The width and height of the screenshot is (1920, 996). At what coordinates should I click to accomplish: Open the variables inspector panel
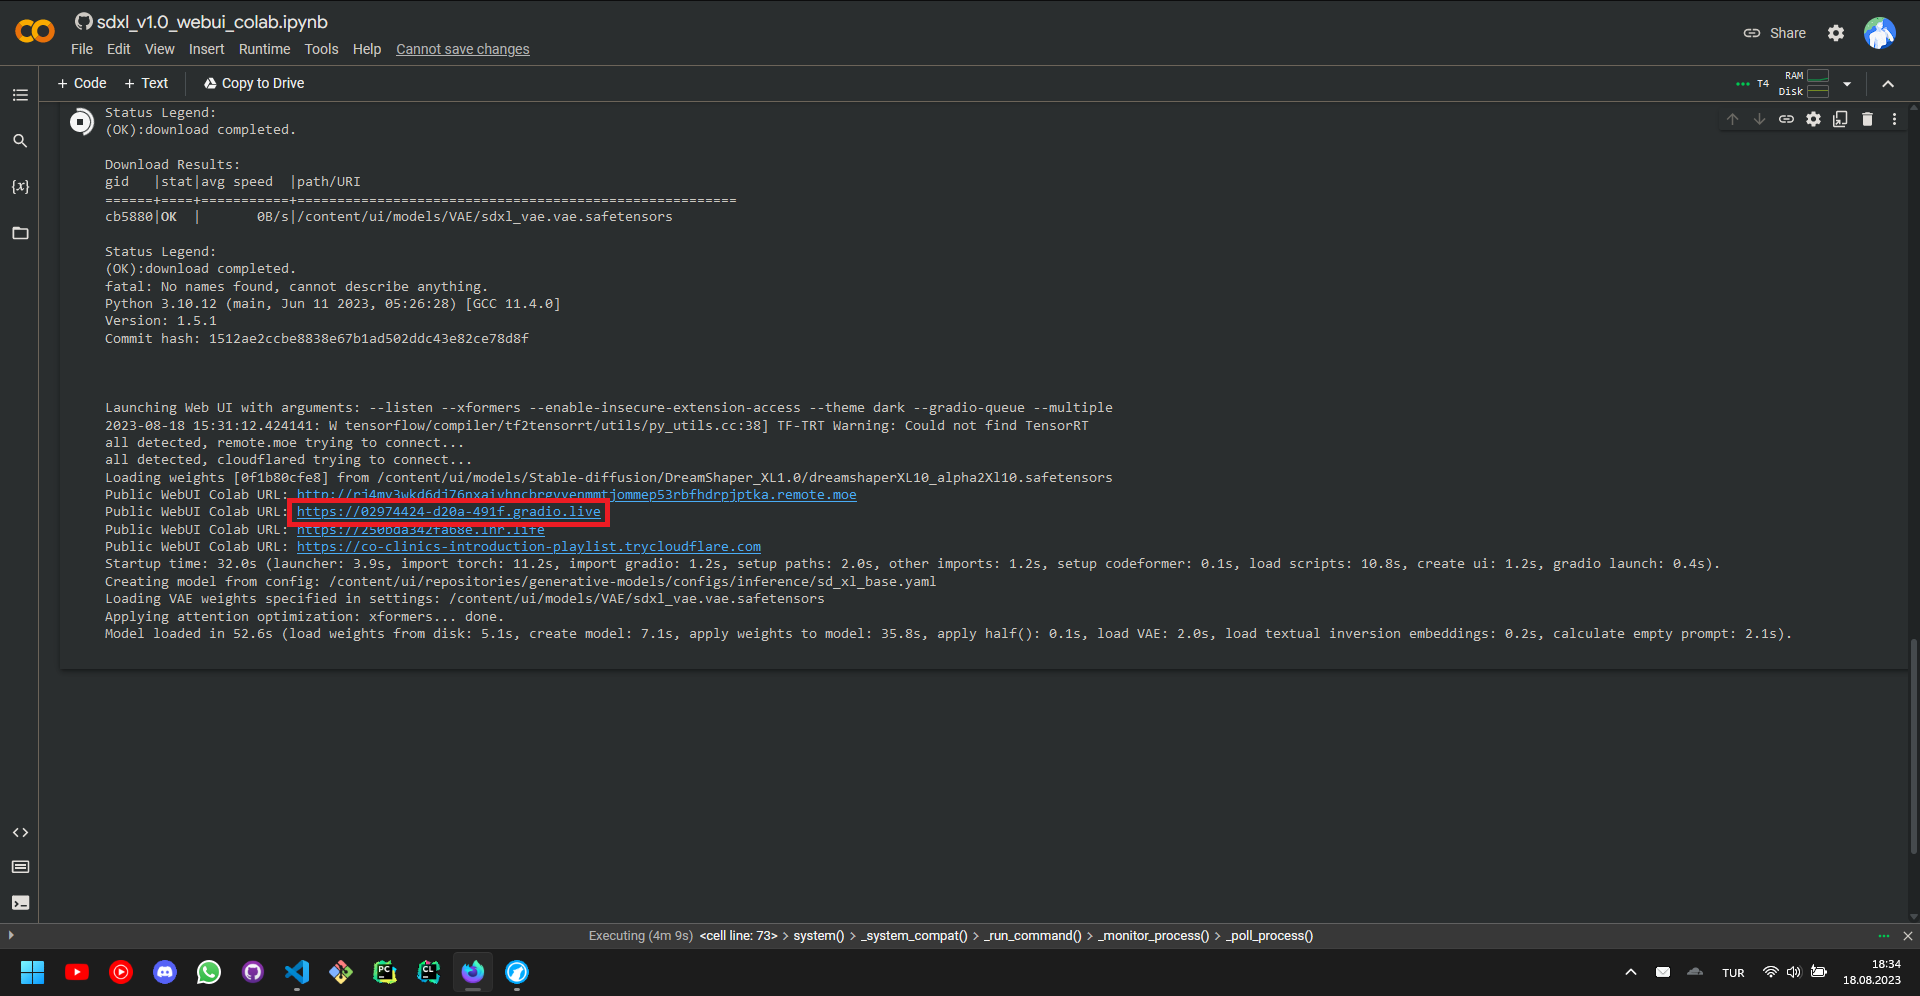click(20, 187)
